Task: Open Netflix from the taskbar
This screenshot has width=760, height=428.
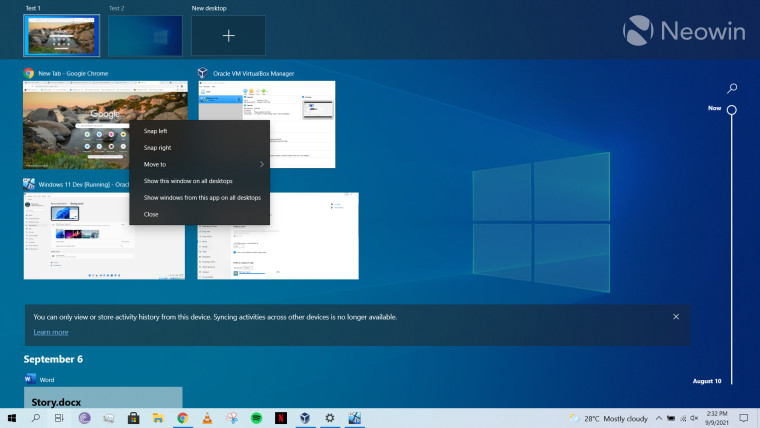Action: (x=281, y=418)
